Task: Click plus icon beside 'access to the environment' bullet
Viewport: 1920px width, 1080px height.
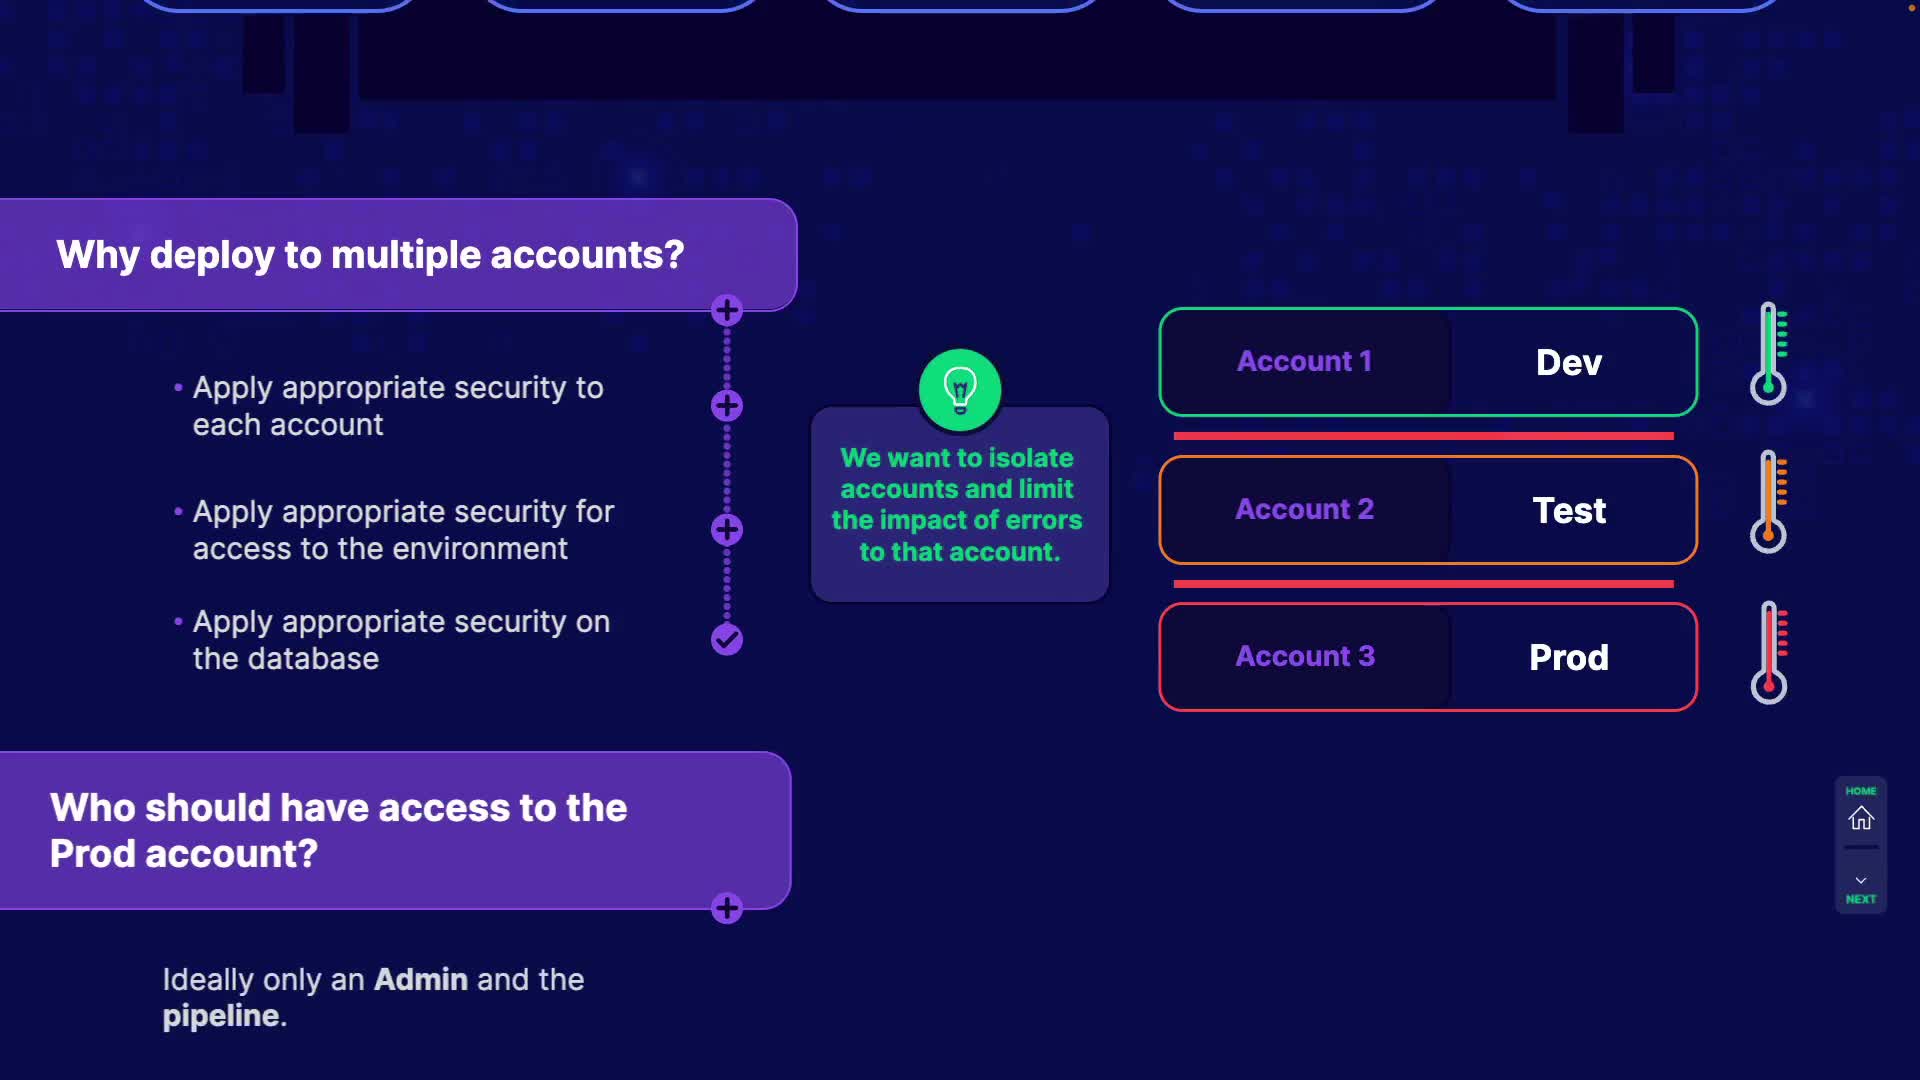Action: pyautogui.click(x=727, y=530)
